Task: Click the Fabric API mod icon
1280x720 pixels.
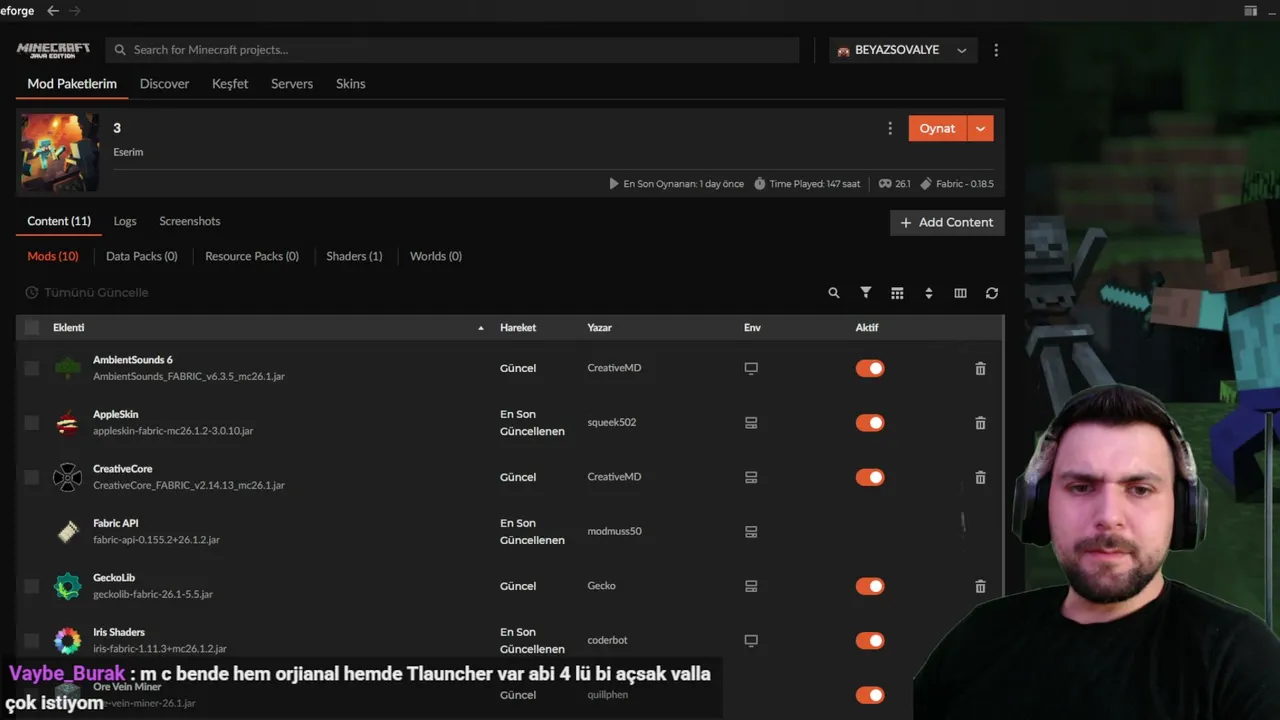Action: [x=67, y=532]
